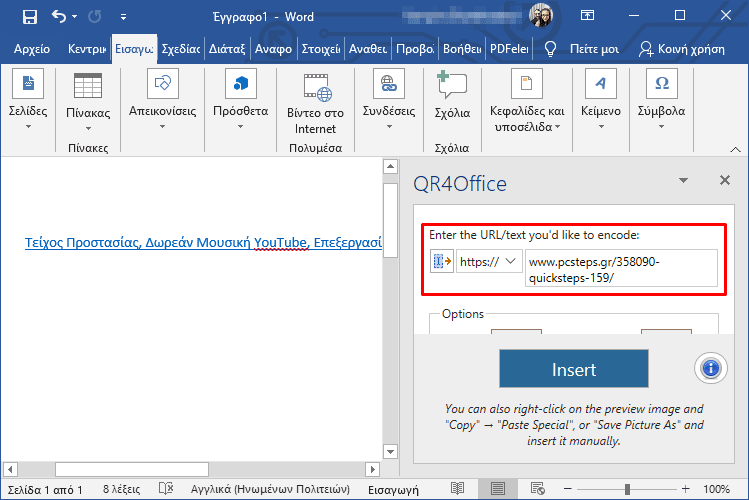Switch to Κεντρική ribbon tab
Image resolution: width=749 pixels, height=500 pixels.
click(x=86, y=49)
